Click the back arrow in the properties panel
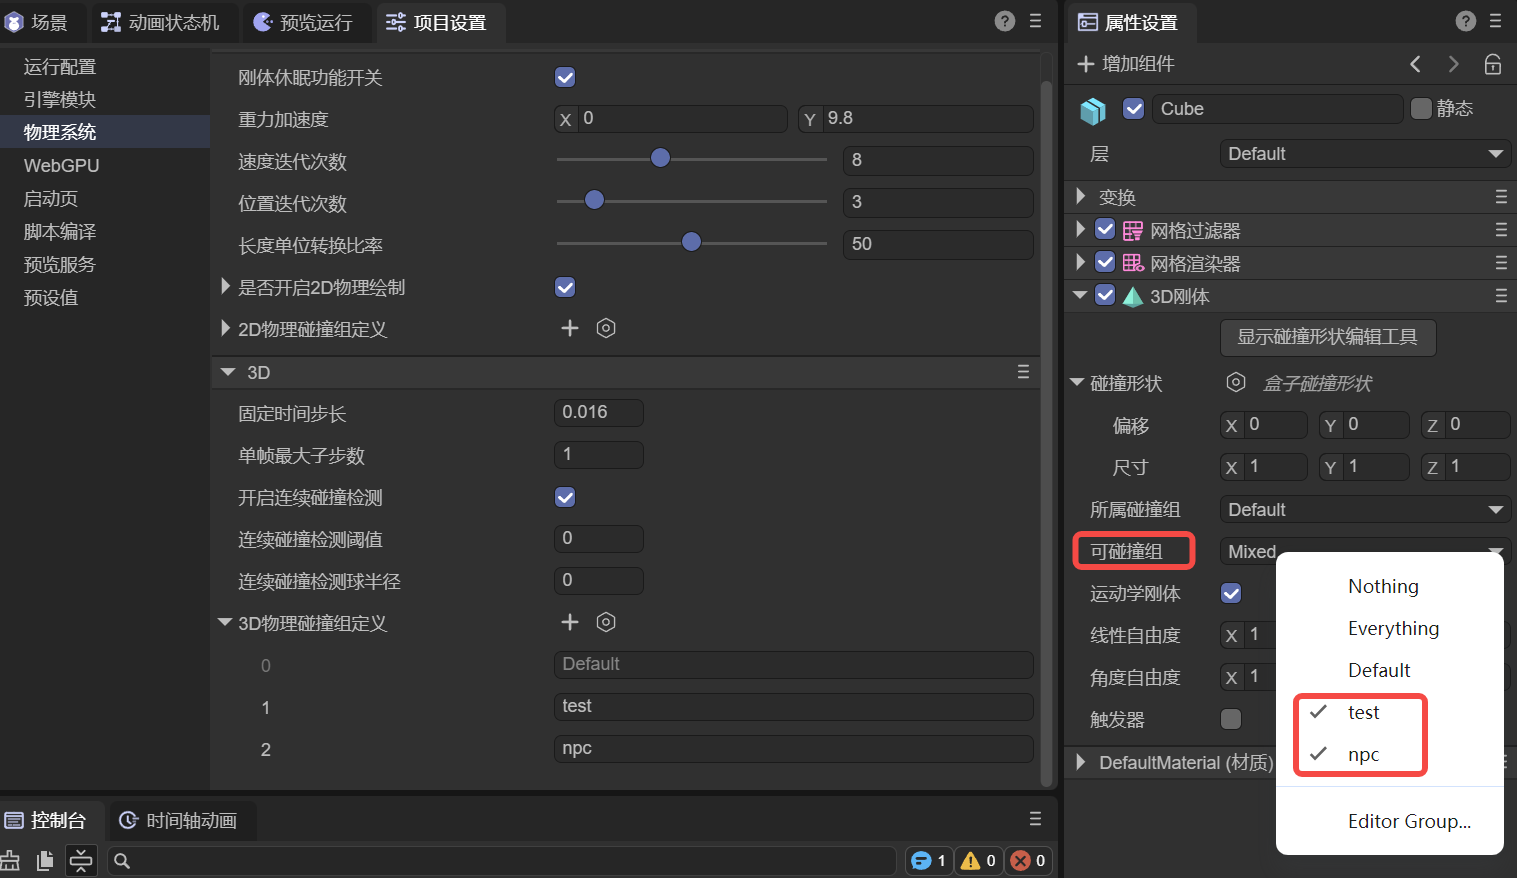1517x878 pixels. [x=1415, y=64]
